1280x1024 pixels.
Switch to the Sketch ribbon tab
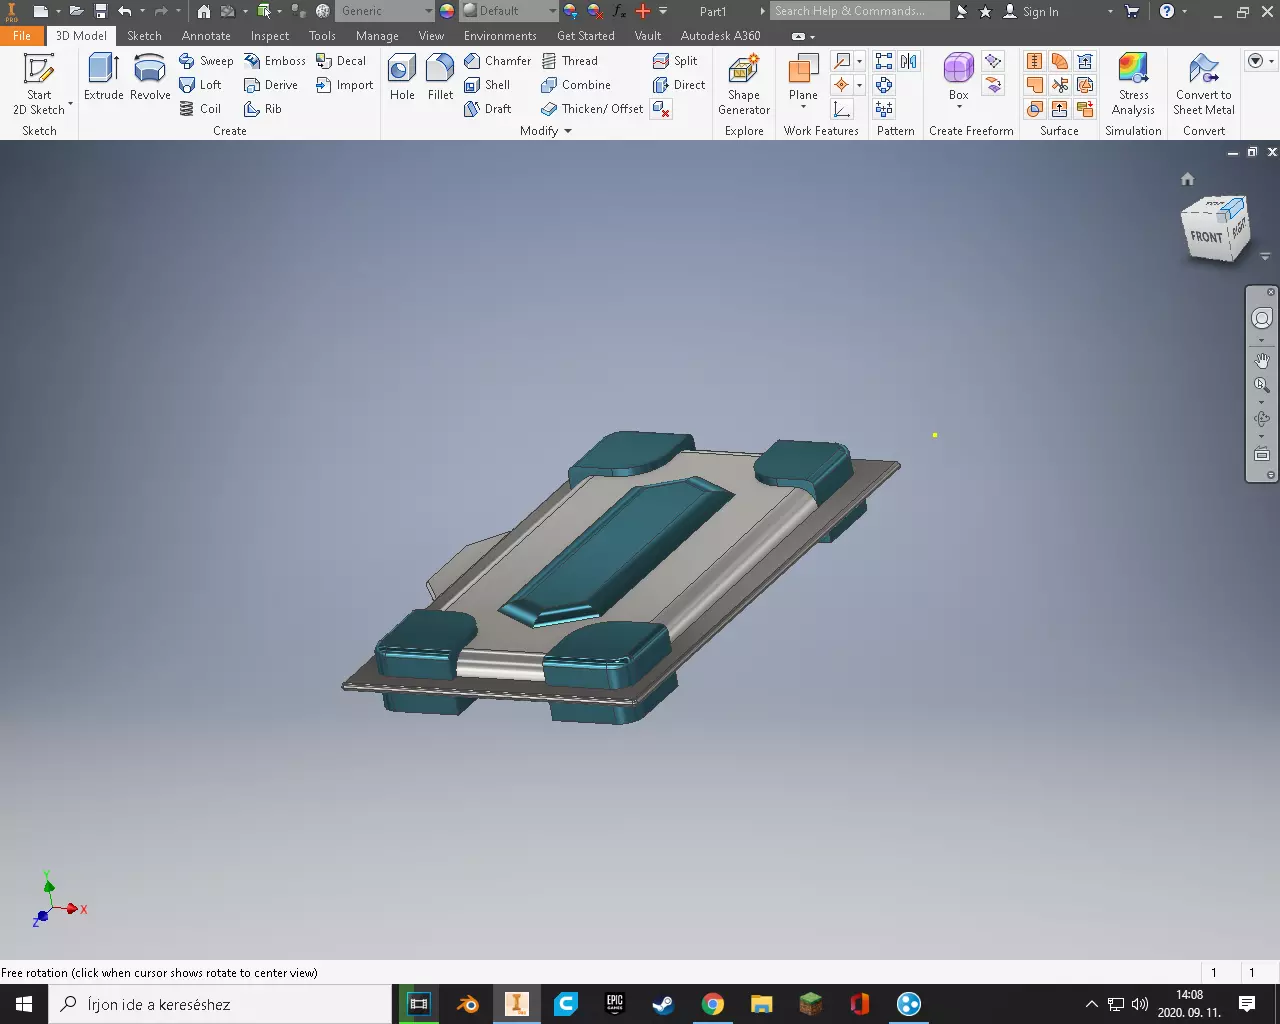tap(144, 35)
